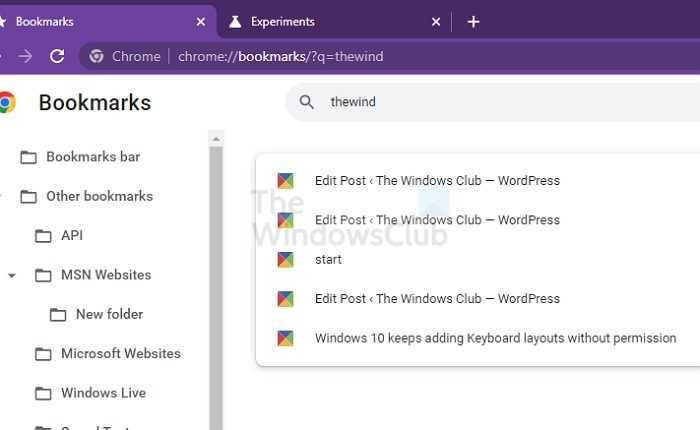Select New folder in the tree
This screenshot has width=700, height=430.
click(109, 314)
